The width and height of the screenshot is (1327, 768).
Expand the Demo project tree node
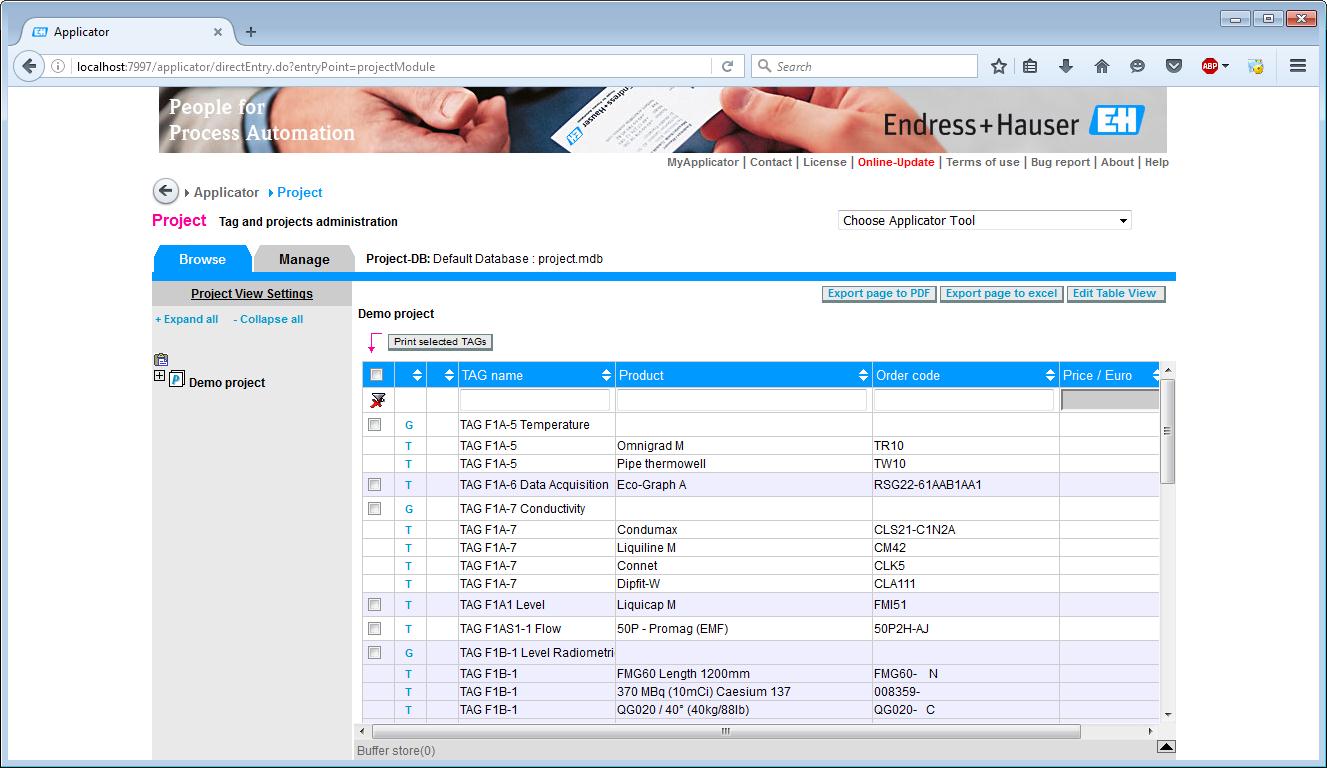pos(160,376)
